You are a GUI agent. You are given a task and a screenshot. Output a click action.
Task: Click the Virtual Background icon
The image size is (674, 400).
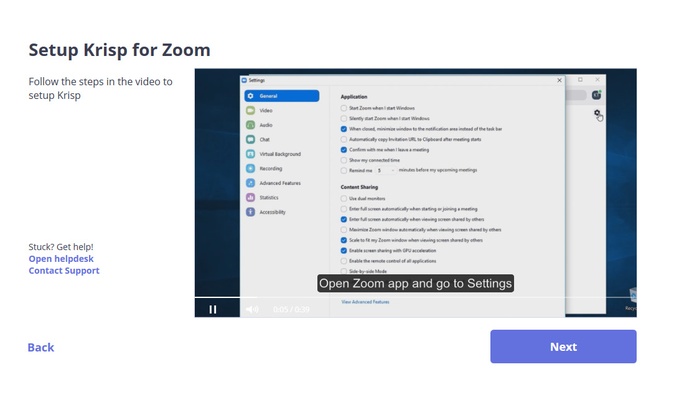(251, 154)
